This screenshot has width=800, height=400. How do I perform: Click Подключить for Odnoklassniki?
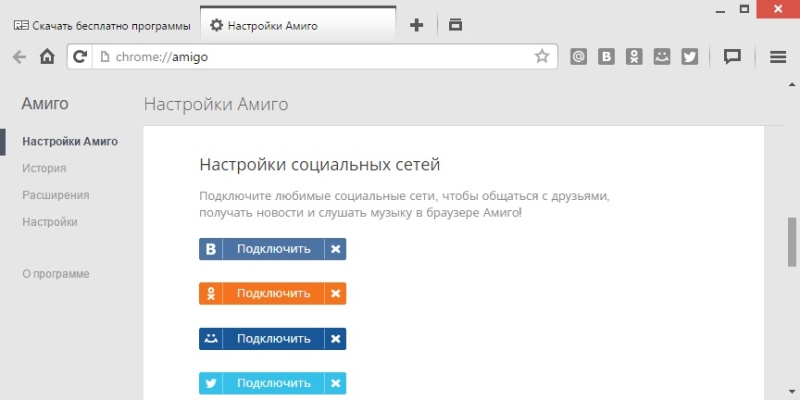[273, 293]
